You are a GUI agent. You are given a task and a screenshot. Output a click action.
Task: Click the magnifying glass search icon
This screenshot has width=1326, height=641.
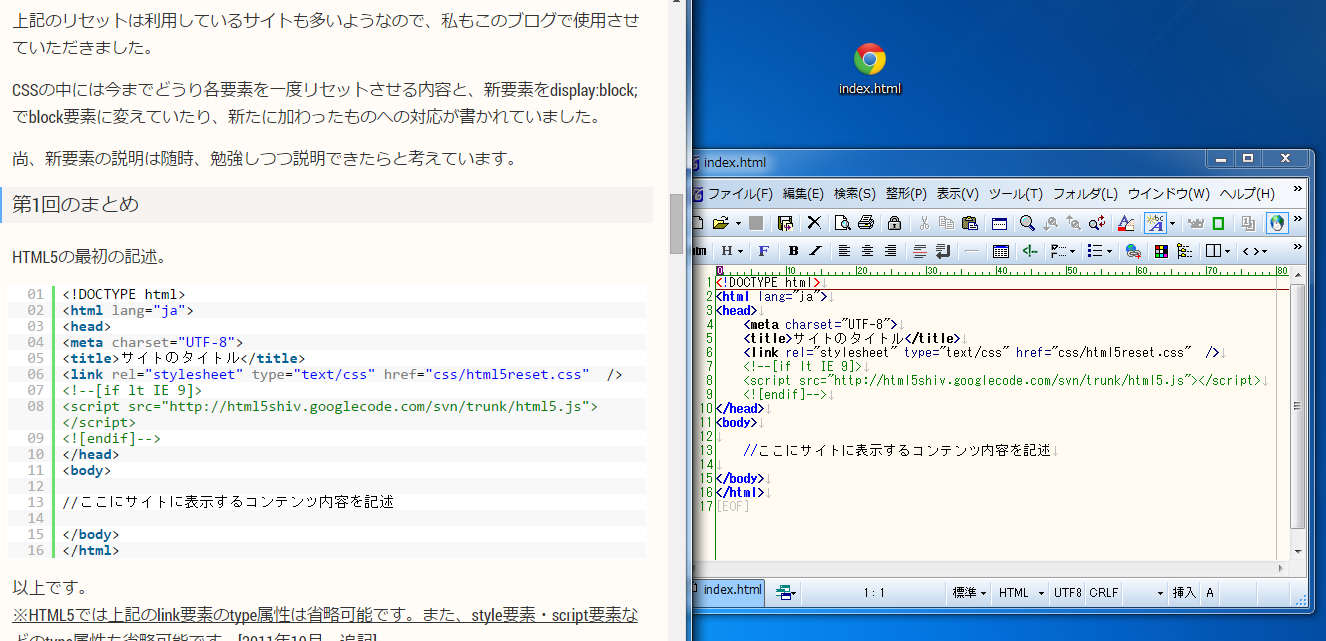click(x=1027, y=223)
